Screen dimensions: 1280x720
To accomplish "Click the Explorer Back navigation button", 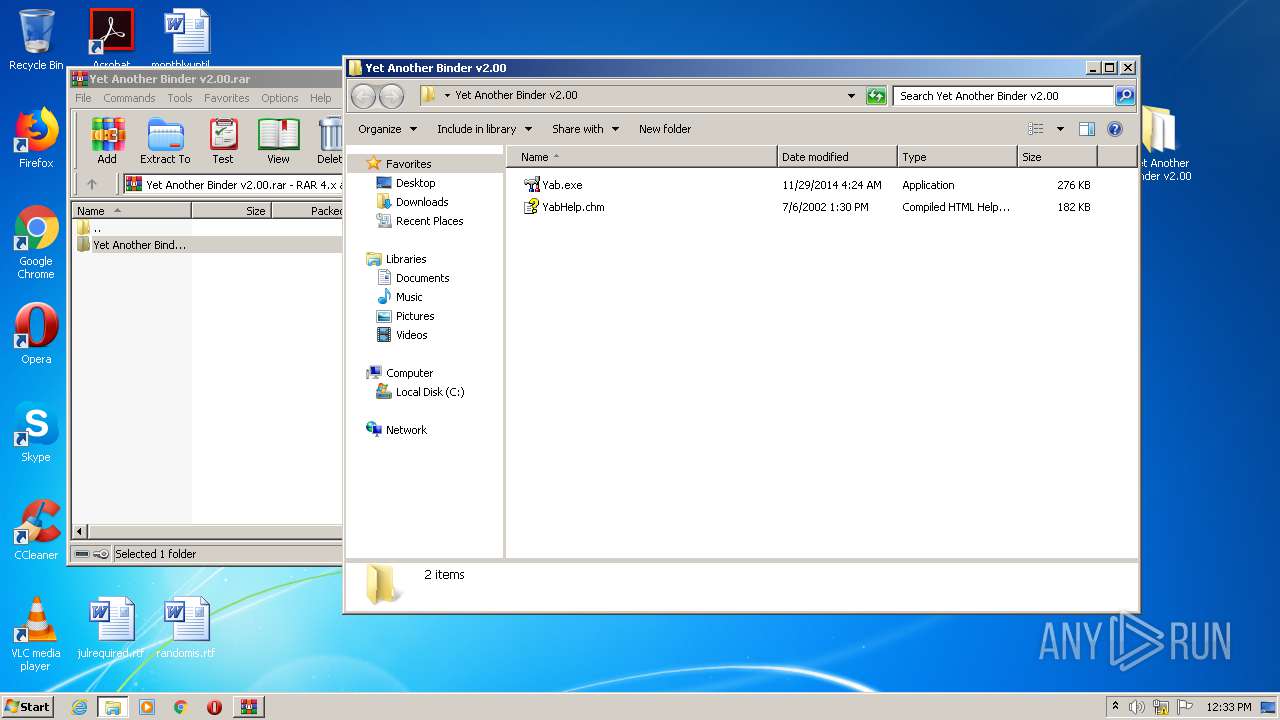I will tap(363, 96).
